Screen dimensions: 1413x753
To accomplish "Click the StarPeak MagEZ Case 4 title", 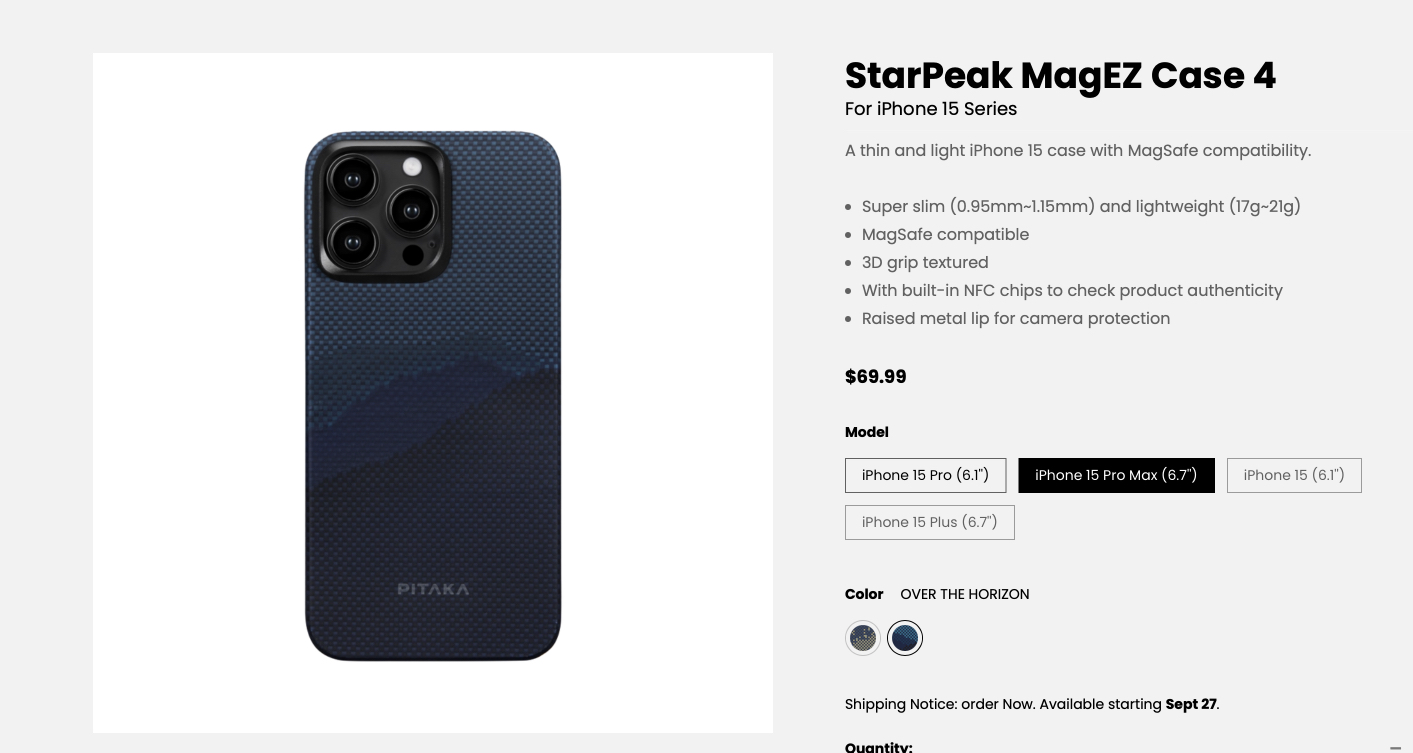I will tap(1060, 76).
